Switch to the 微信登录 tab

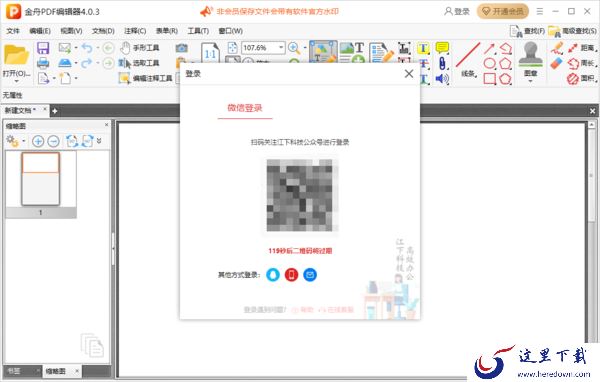click(245, 108)
